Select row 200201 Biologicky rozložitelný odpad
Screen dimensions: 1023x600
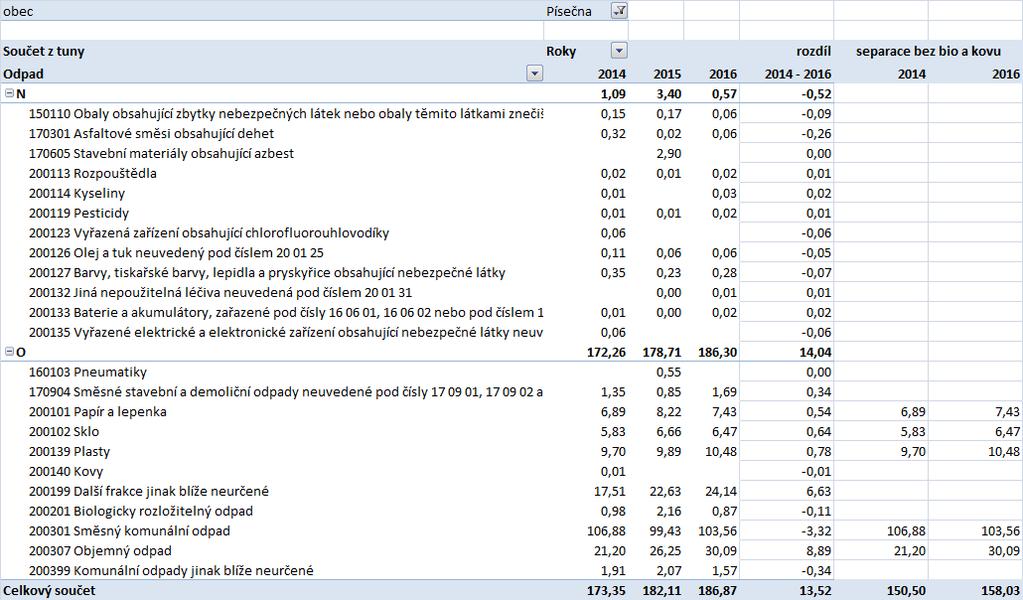point(141,511)
